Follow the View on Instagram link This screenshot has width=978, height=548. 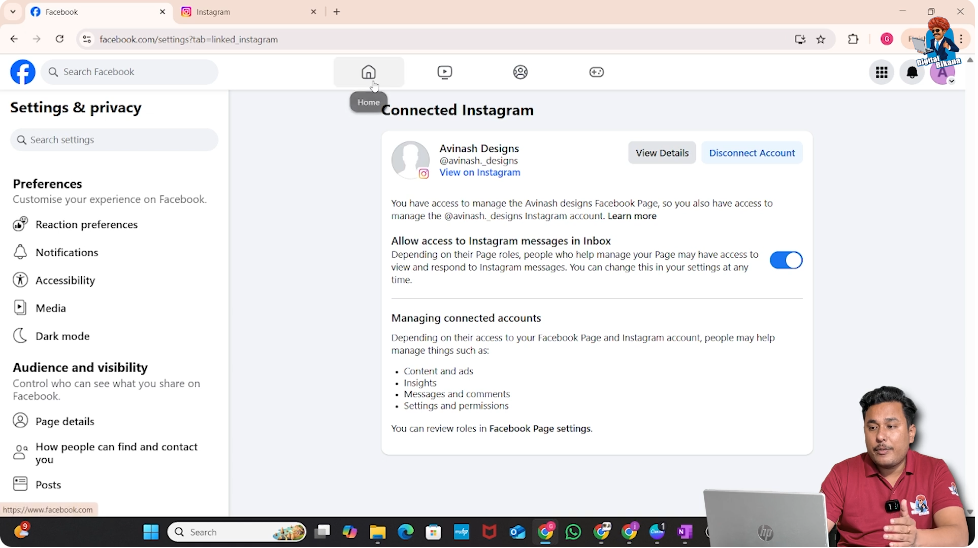coord(480,173)
